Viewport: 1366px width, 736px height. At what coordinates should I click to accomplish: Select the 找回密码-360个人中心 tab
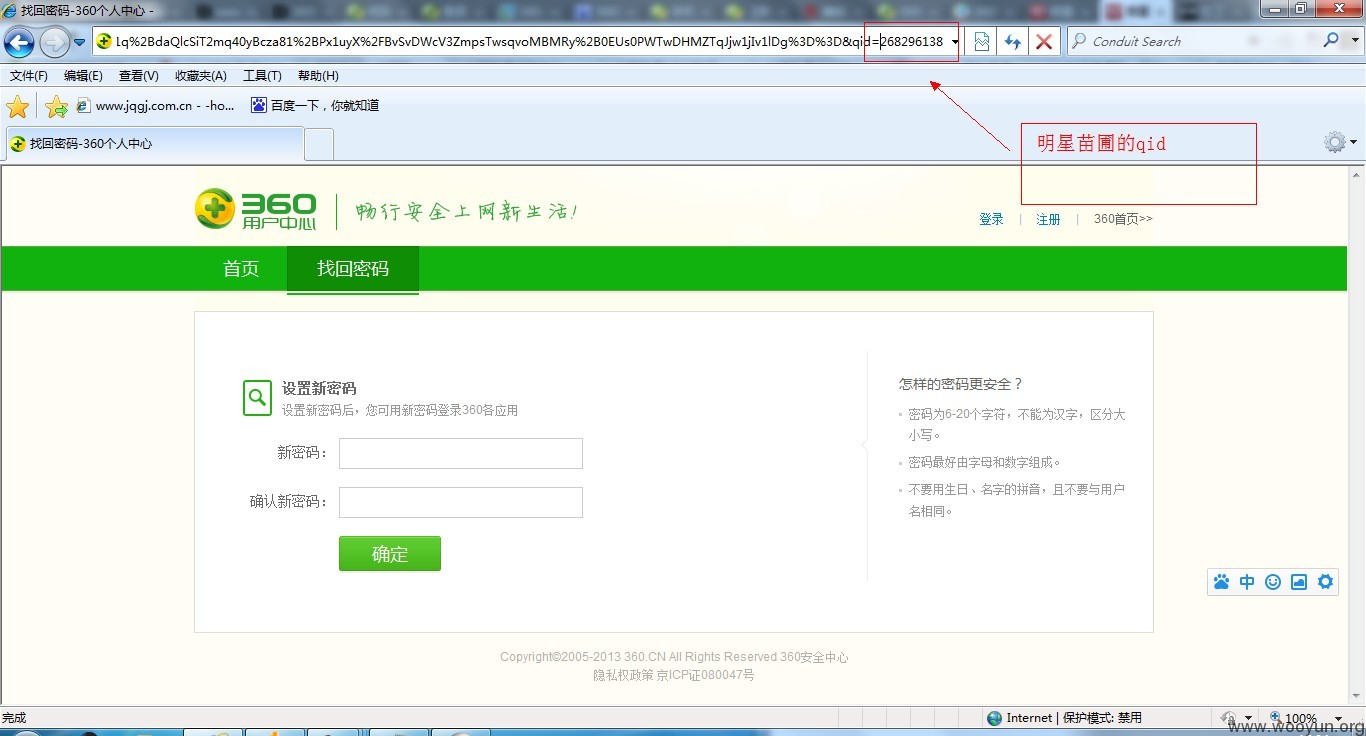[x=153, y=144]
